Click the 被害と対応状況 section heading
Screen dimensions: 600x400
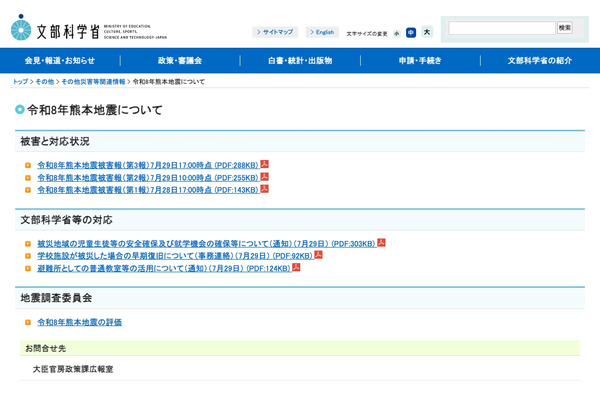[55, 141]
